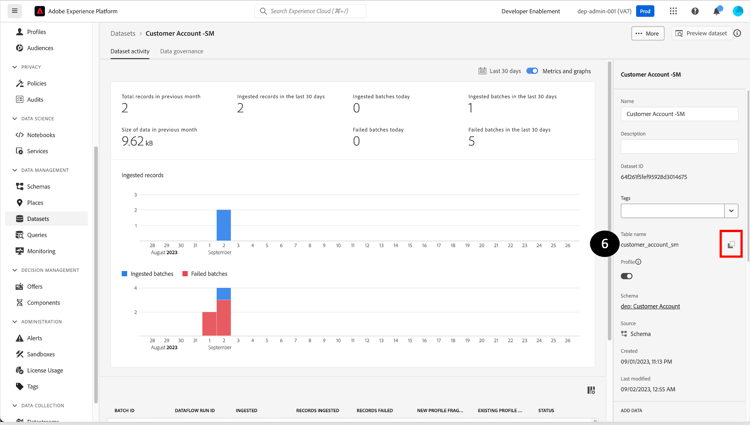This screenshot has width=750, height=425.
Task: Click the Preview dataset button
Action: coord(701,33)
